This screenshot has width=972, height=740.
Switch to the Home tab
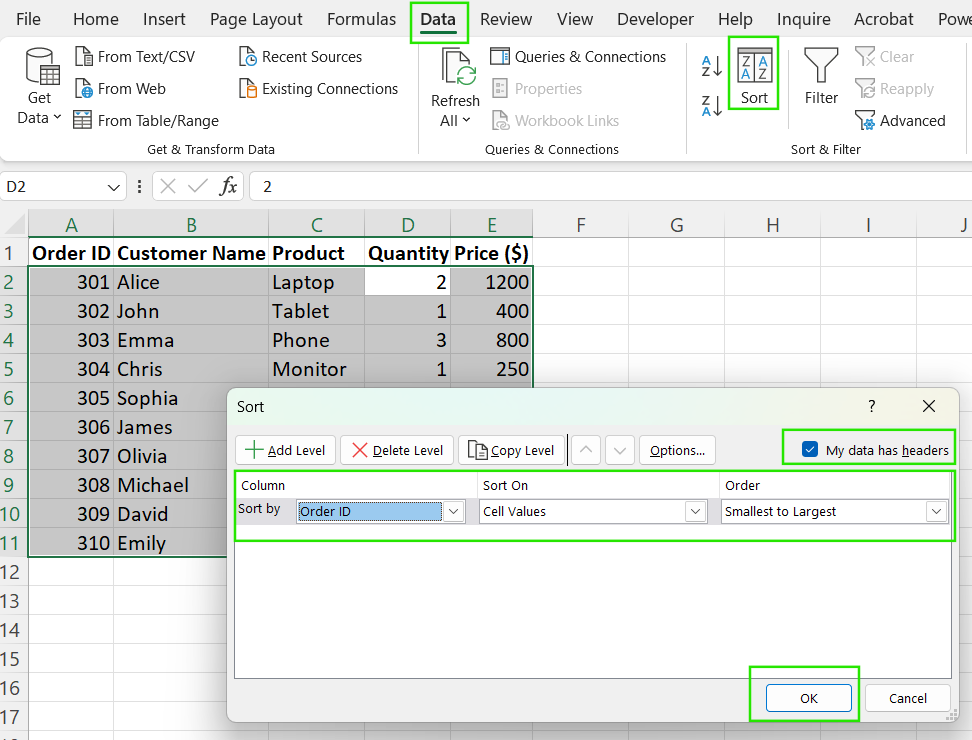click(95, 19)
